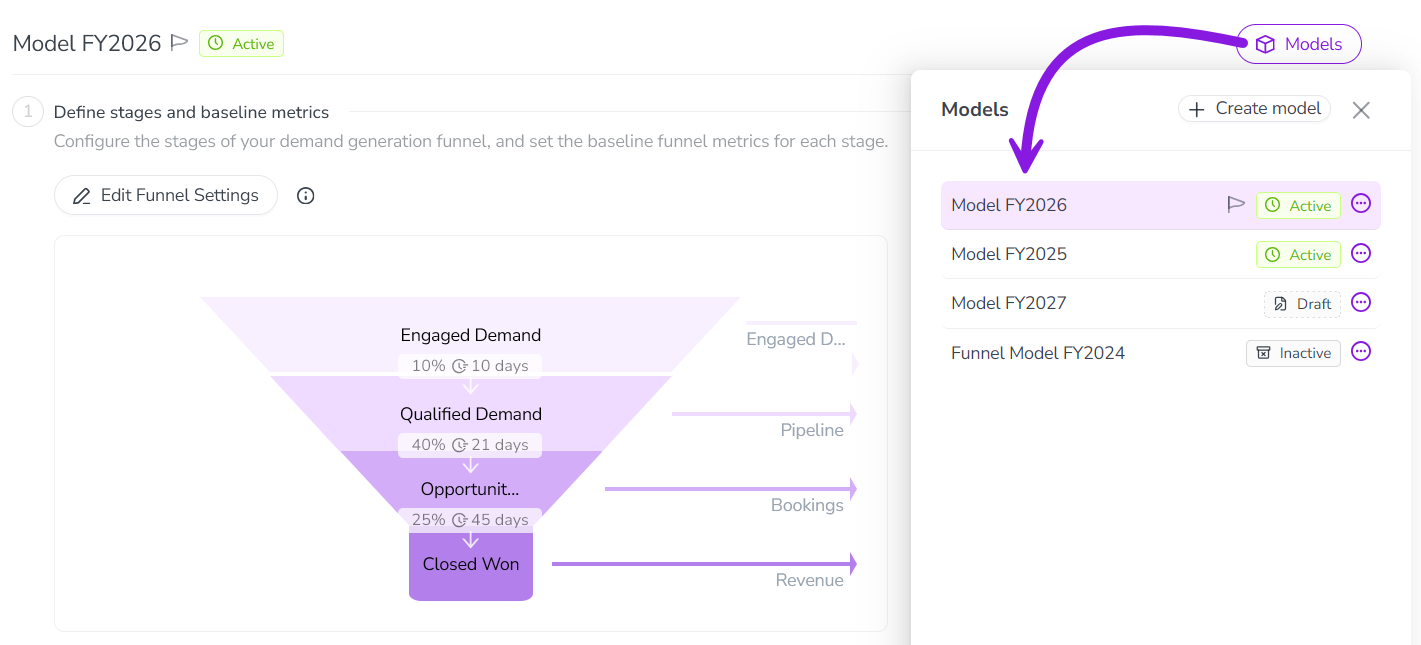Click Model FY2026 page title
The image size is (1421, 645).
87,43
